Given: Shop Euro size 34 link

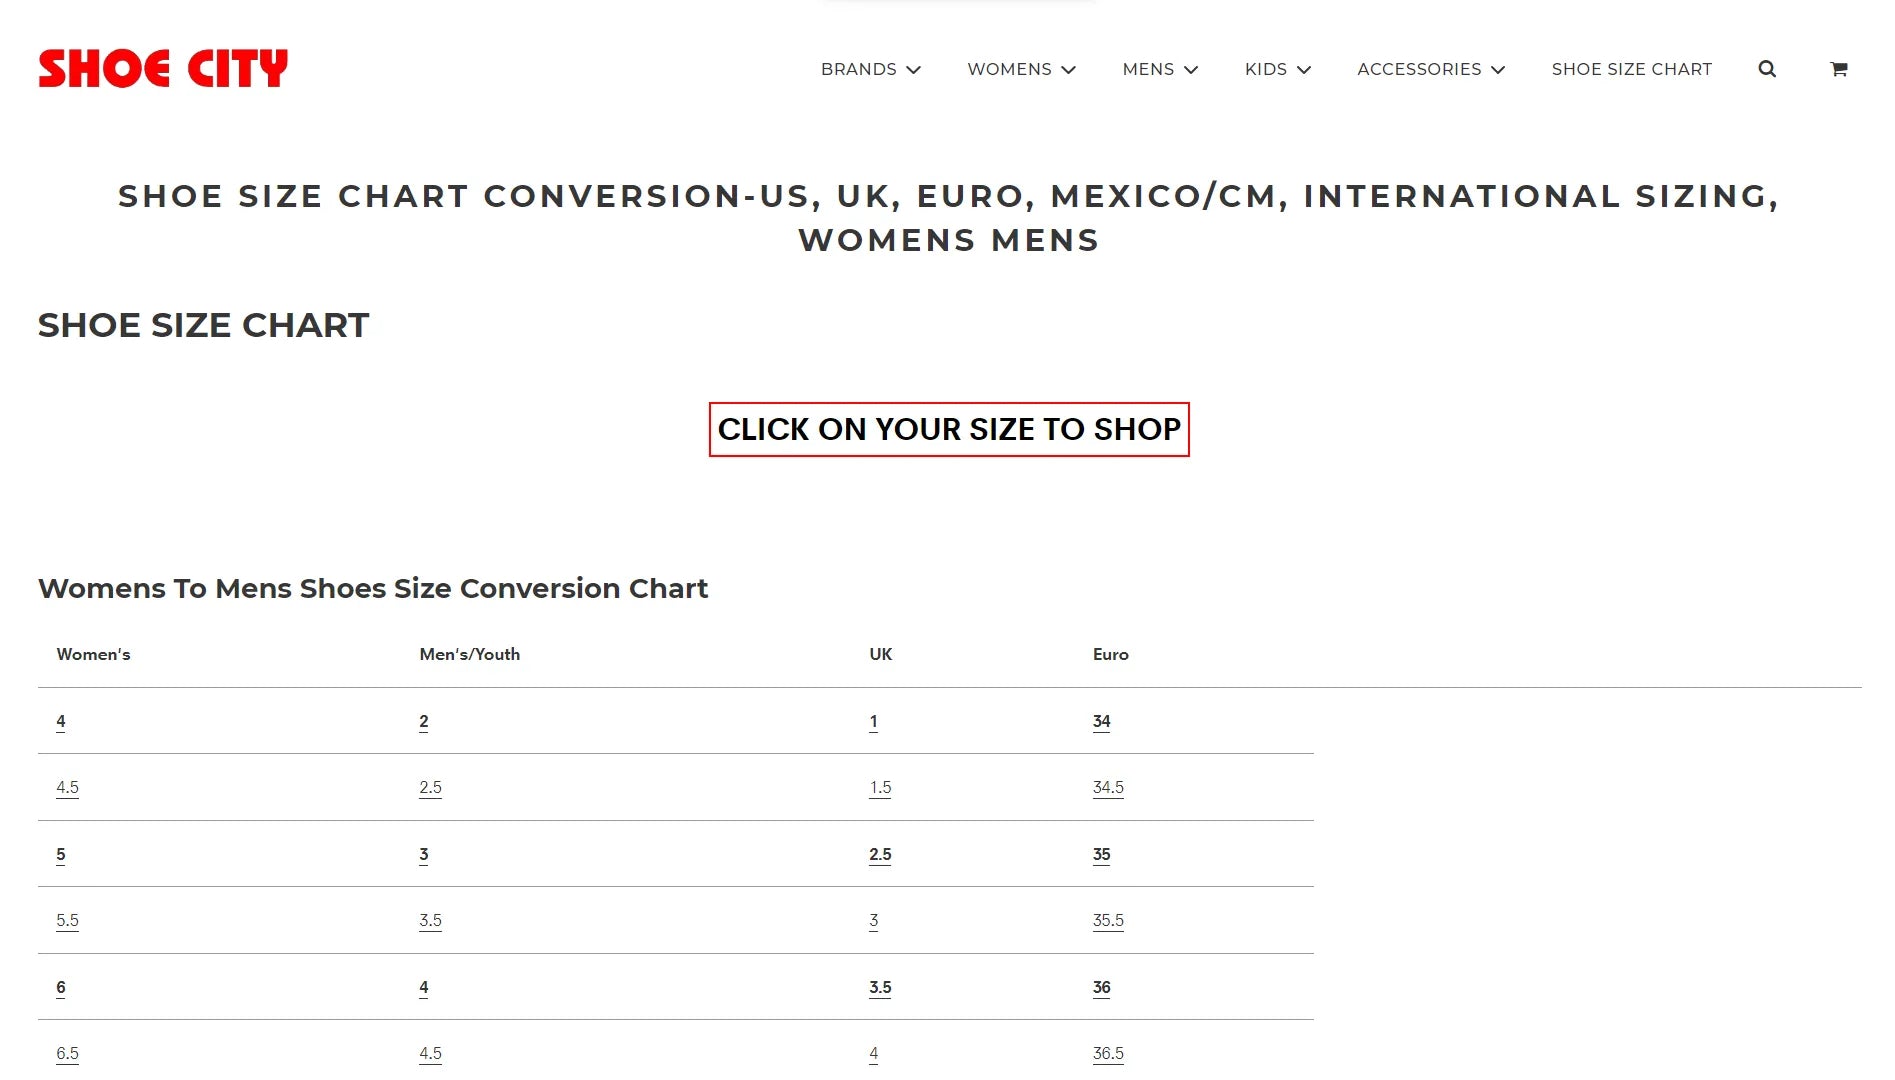Looking at the screenshot, I should 1101,721.
